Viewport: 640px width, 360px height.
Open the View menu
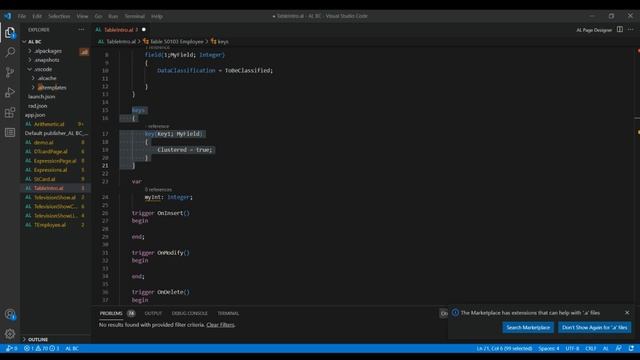tap(82, 16)
